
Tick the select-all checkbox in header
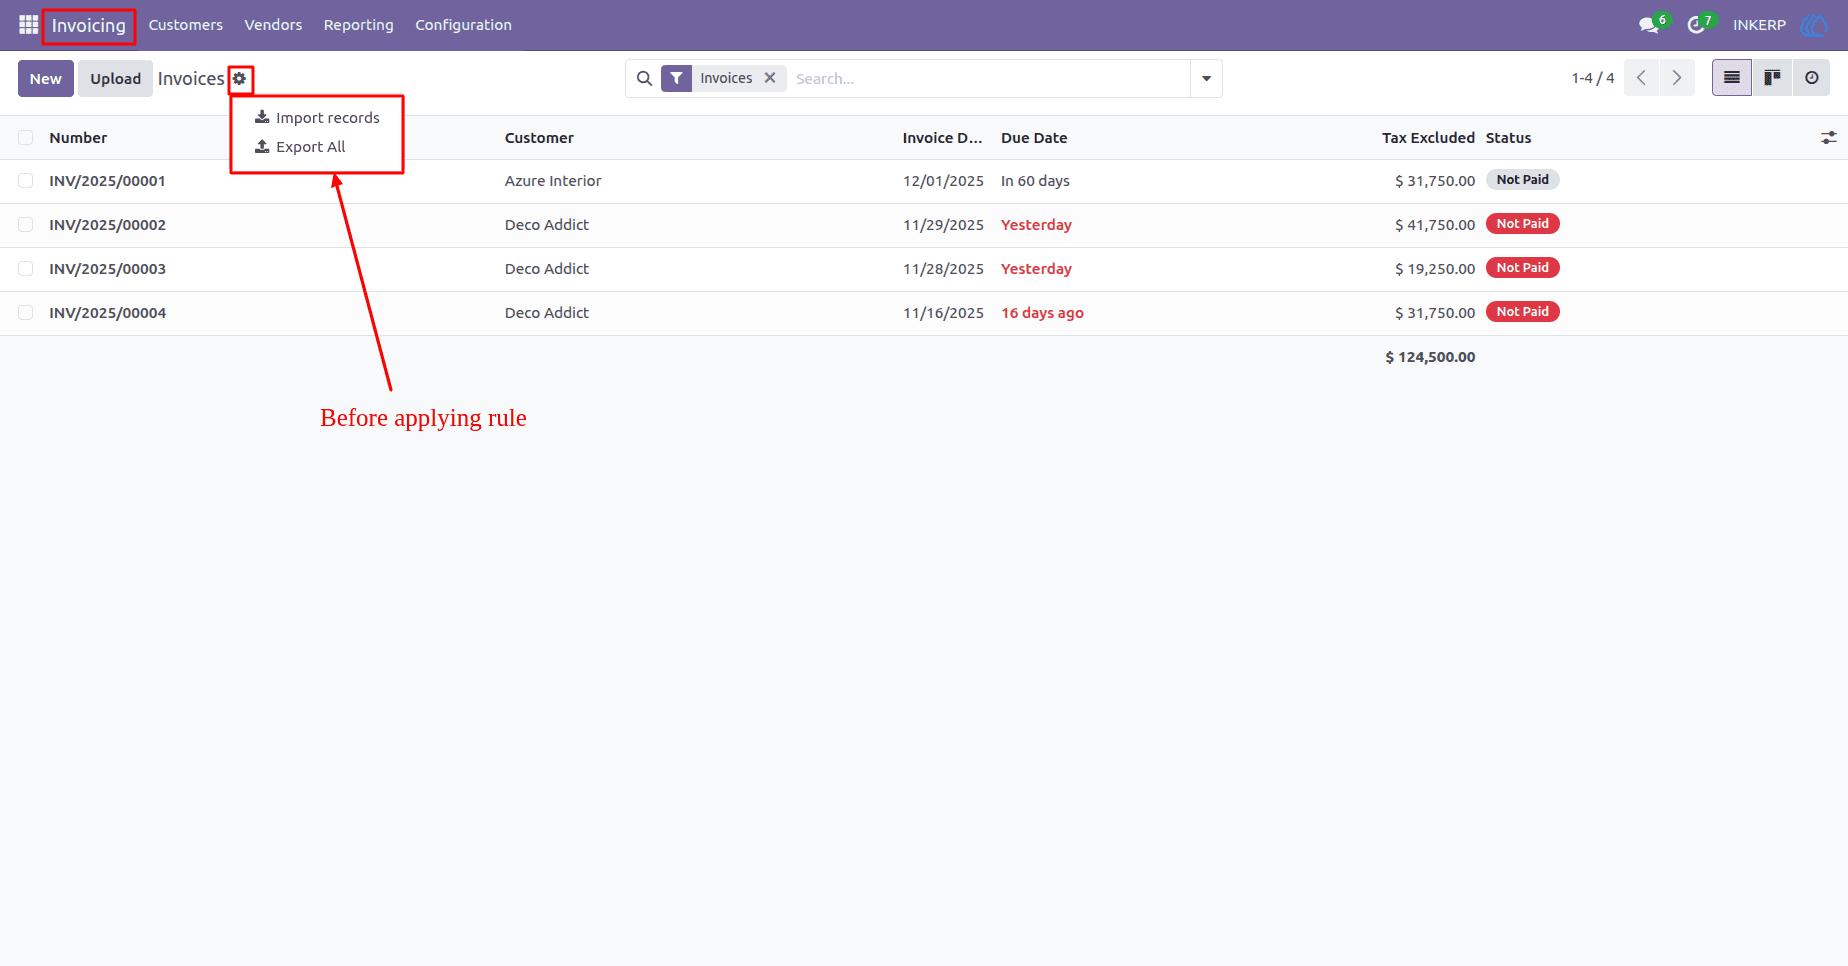26,138
